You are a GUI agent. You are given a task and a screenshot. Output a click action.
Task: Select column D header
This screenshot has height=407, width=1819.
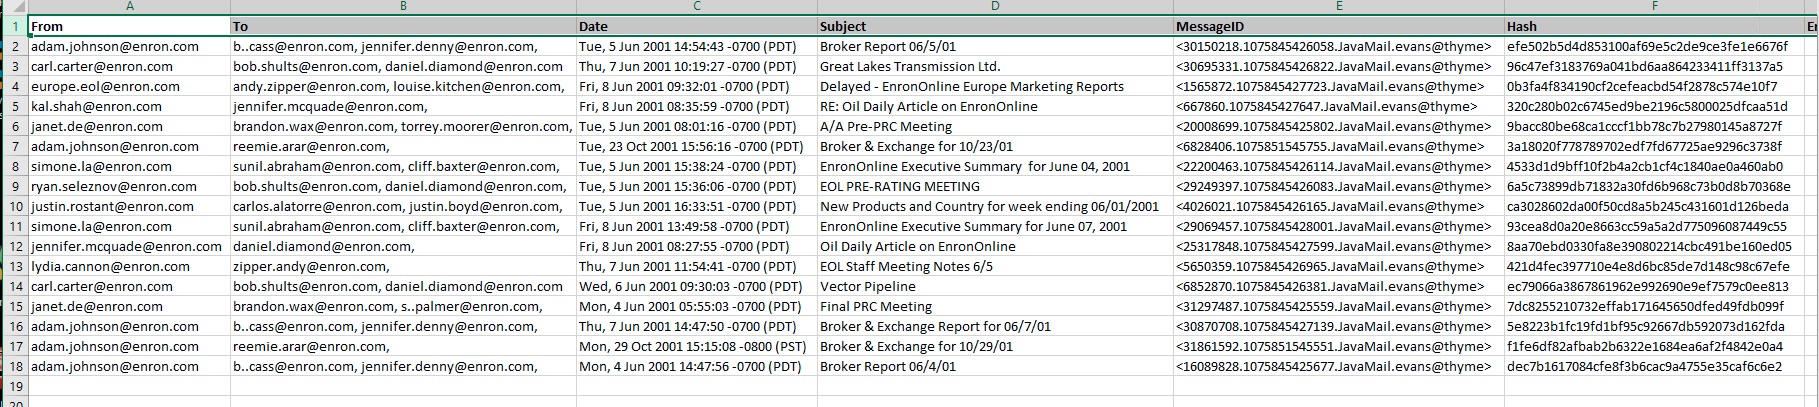(x=995, y=6)
